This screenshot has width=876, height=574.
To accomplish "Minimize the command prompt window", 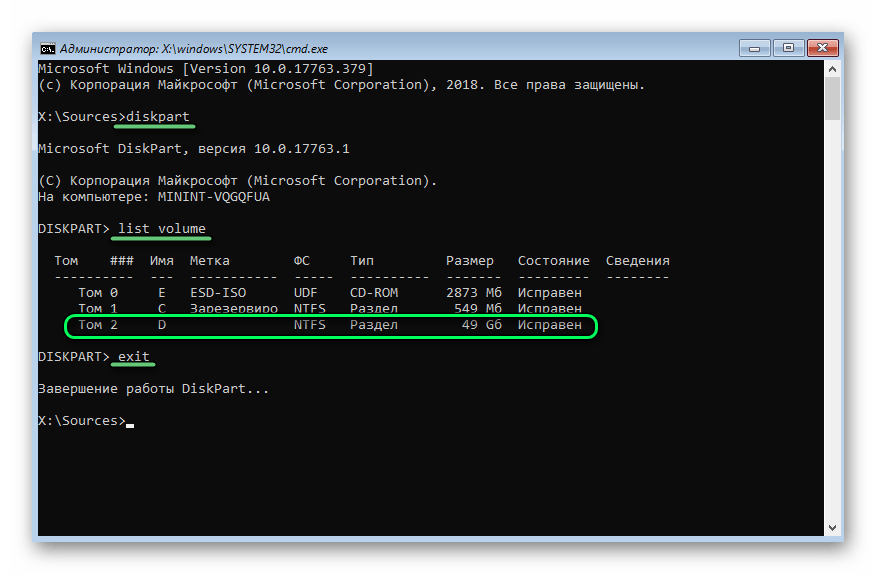I will (x=760, y=47).
